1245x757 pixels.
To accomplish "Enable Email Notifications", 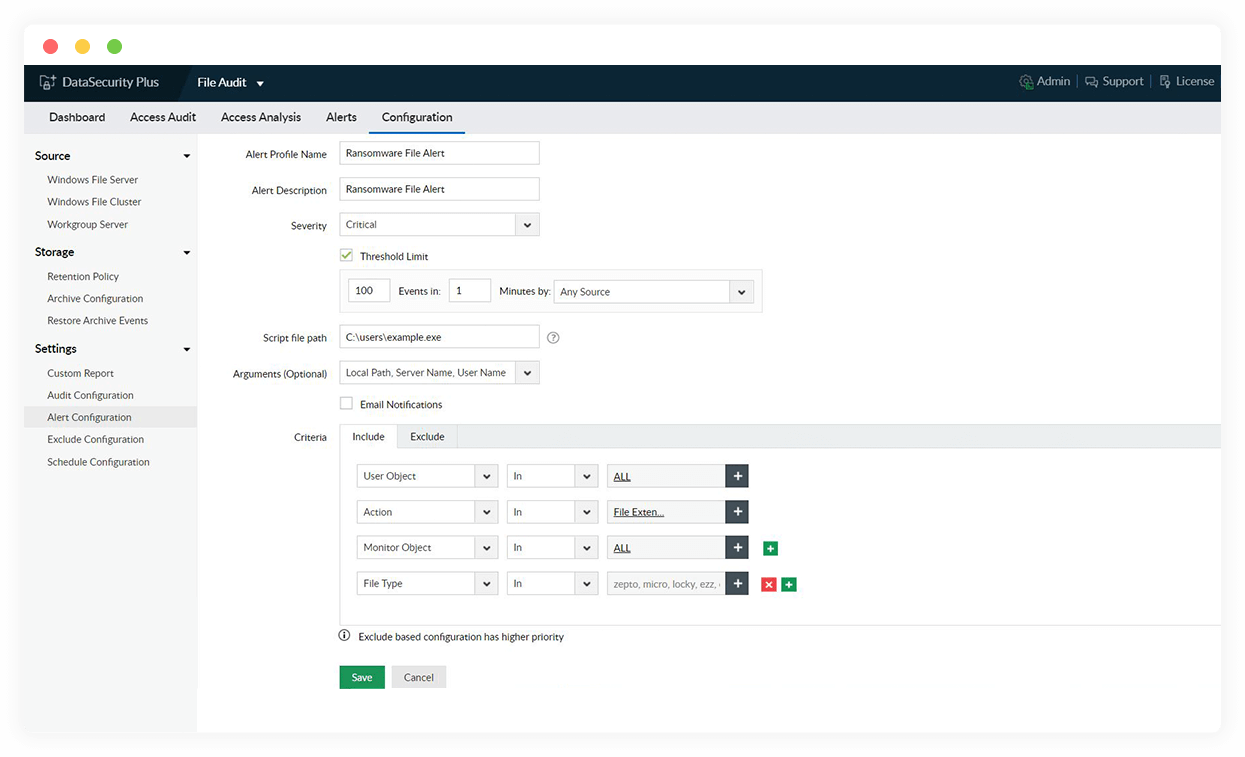I will tap(345, 404).
